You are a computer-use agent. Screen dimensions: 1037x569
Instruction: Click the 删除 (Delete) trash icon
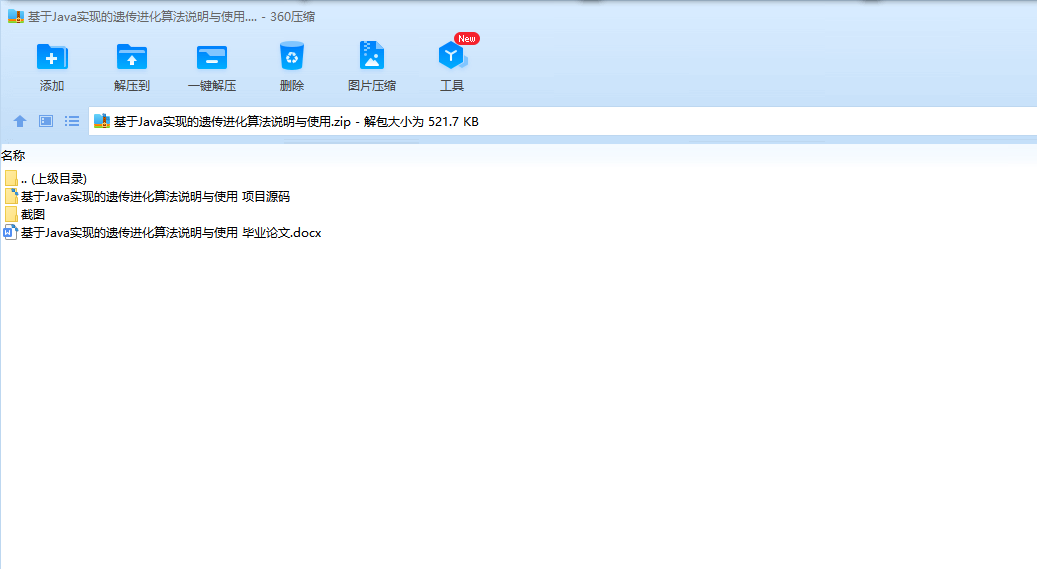click(x=292, y=56)
